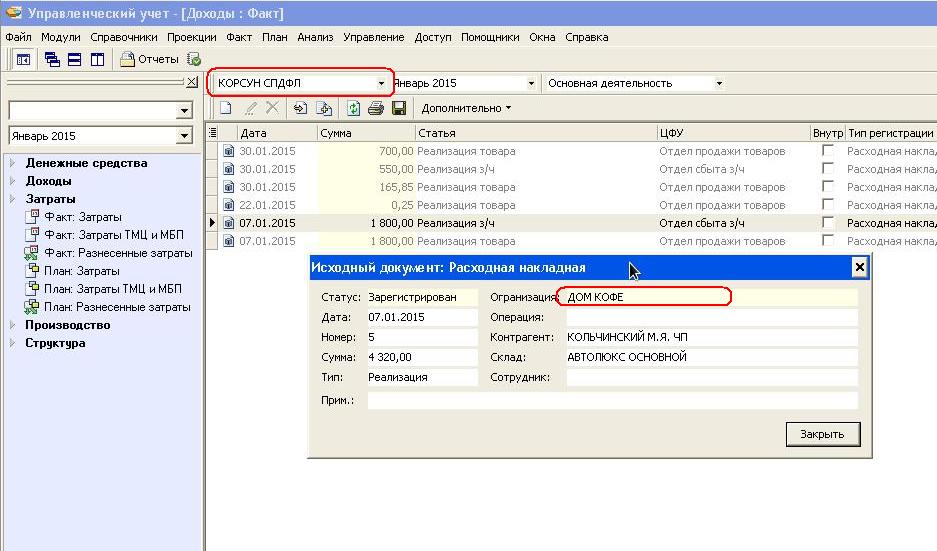
Task: Open the КОРСУН СПДФЛ organization dropdown
Action: point(381,84)
